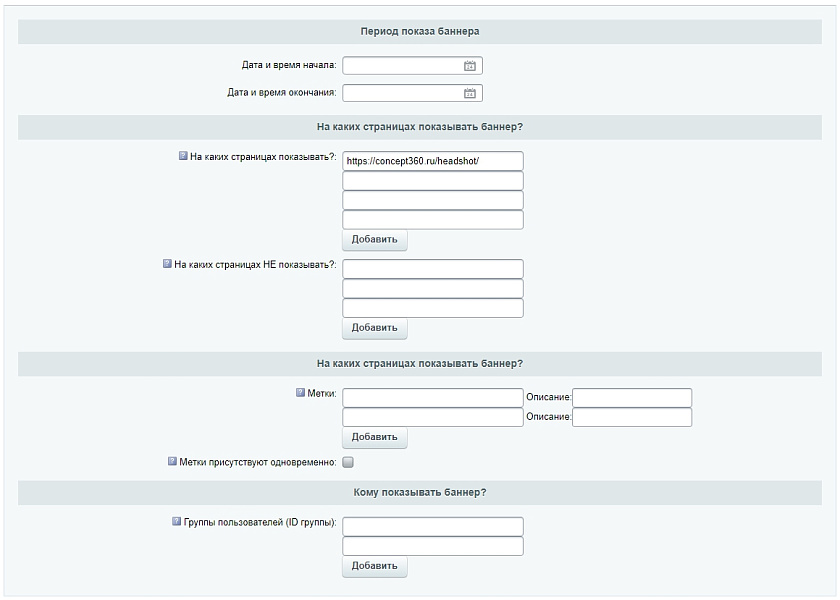Click the field containing concept360.ru/headshot URL

click(433, 161)
